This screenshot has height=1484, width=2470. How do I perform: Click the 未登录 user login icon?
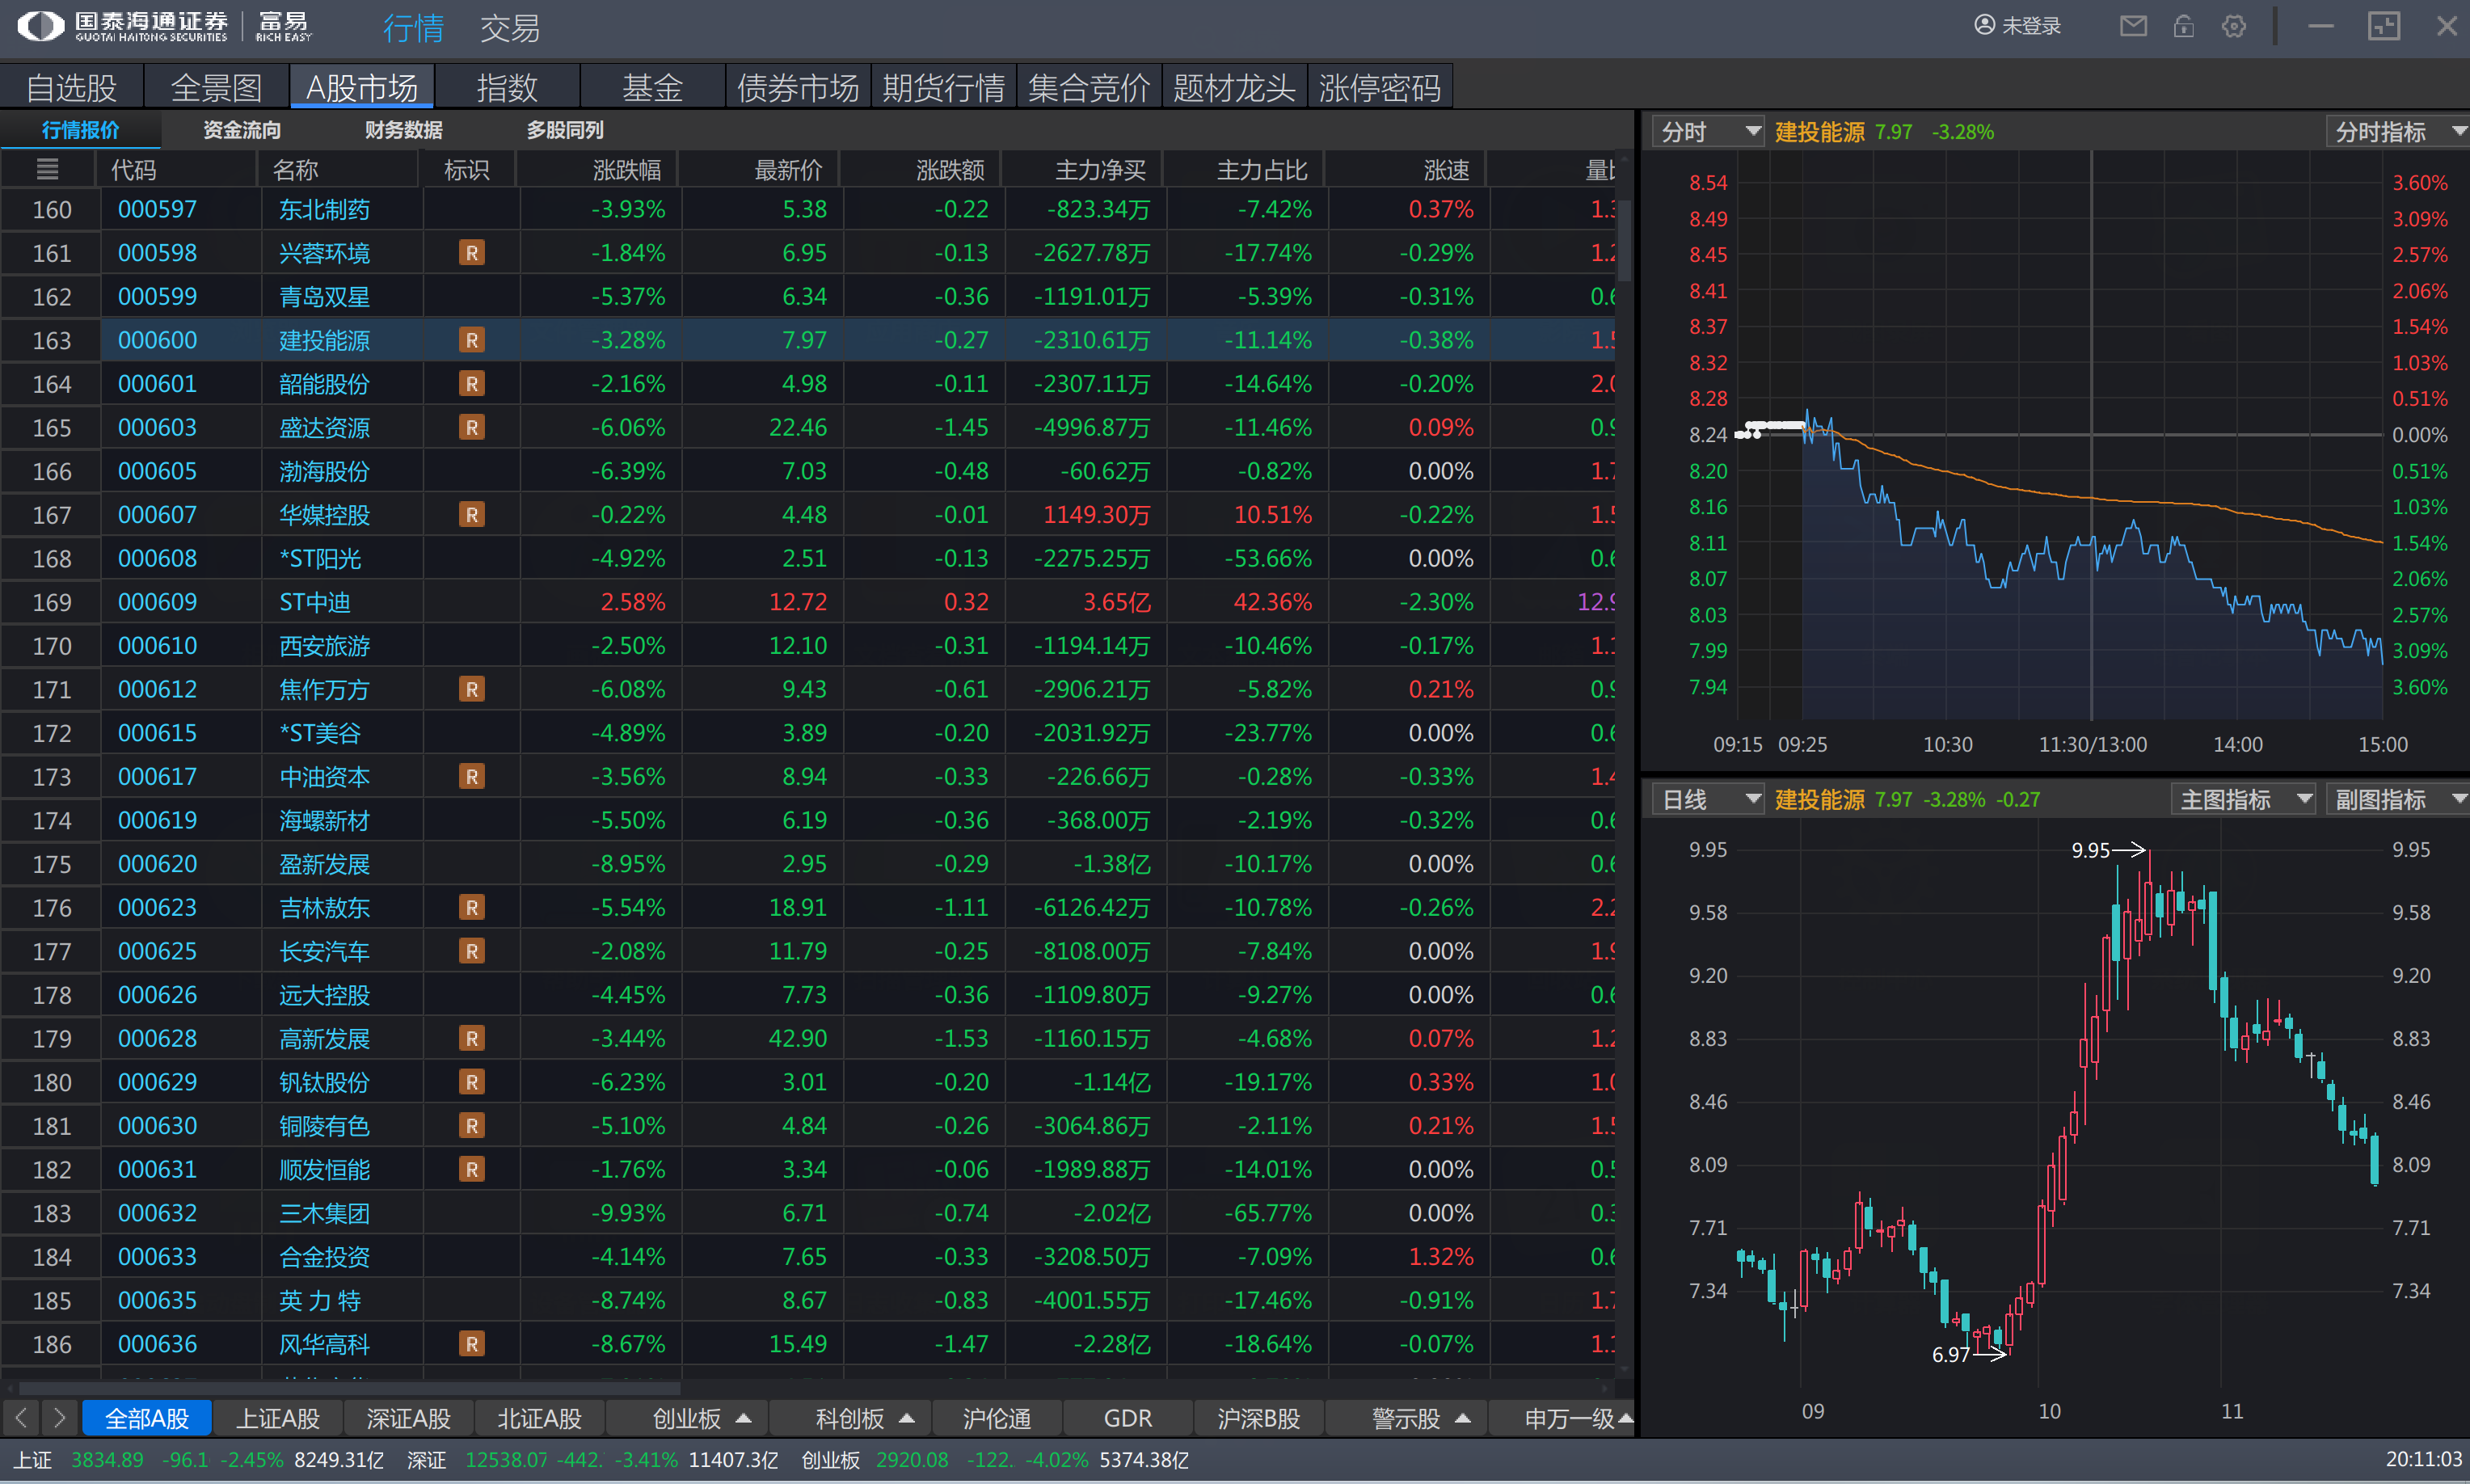2018,26
